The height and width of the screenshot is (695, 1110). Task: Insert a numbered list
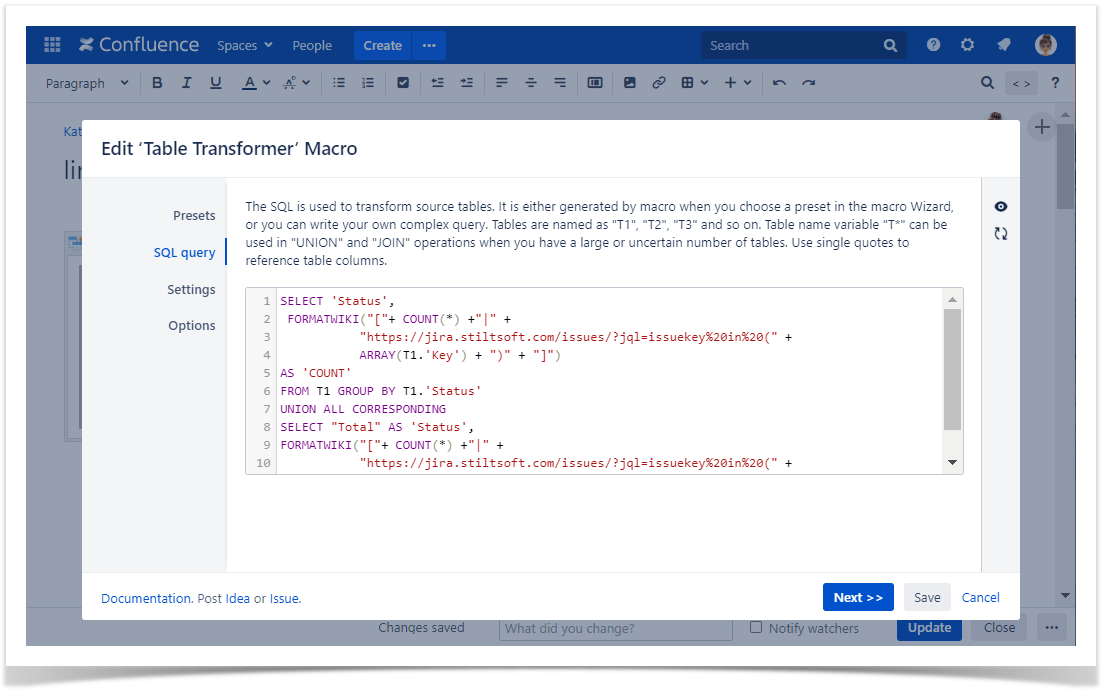click(x=368, y=83)
